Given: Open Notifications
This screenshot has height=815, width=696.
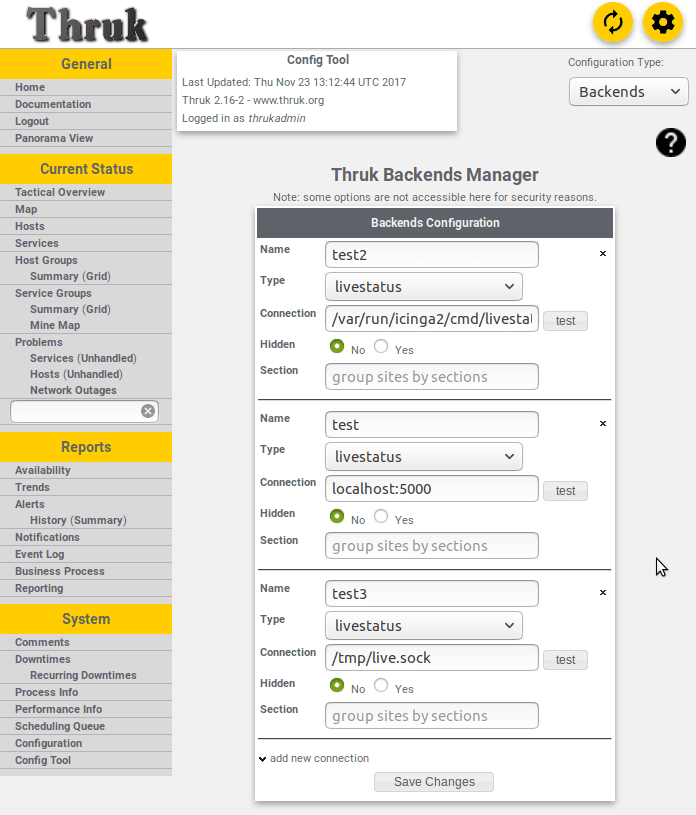Looking at the screenshot, I should [x=47, y=537].
